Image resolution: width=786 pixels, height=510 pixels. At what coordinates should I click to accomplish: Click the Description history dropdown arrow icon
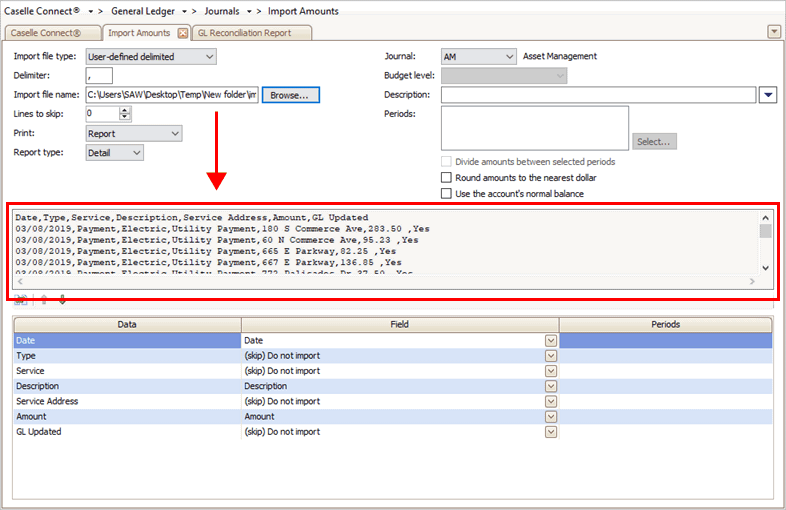(768, 95)
